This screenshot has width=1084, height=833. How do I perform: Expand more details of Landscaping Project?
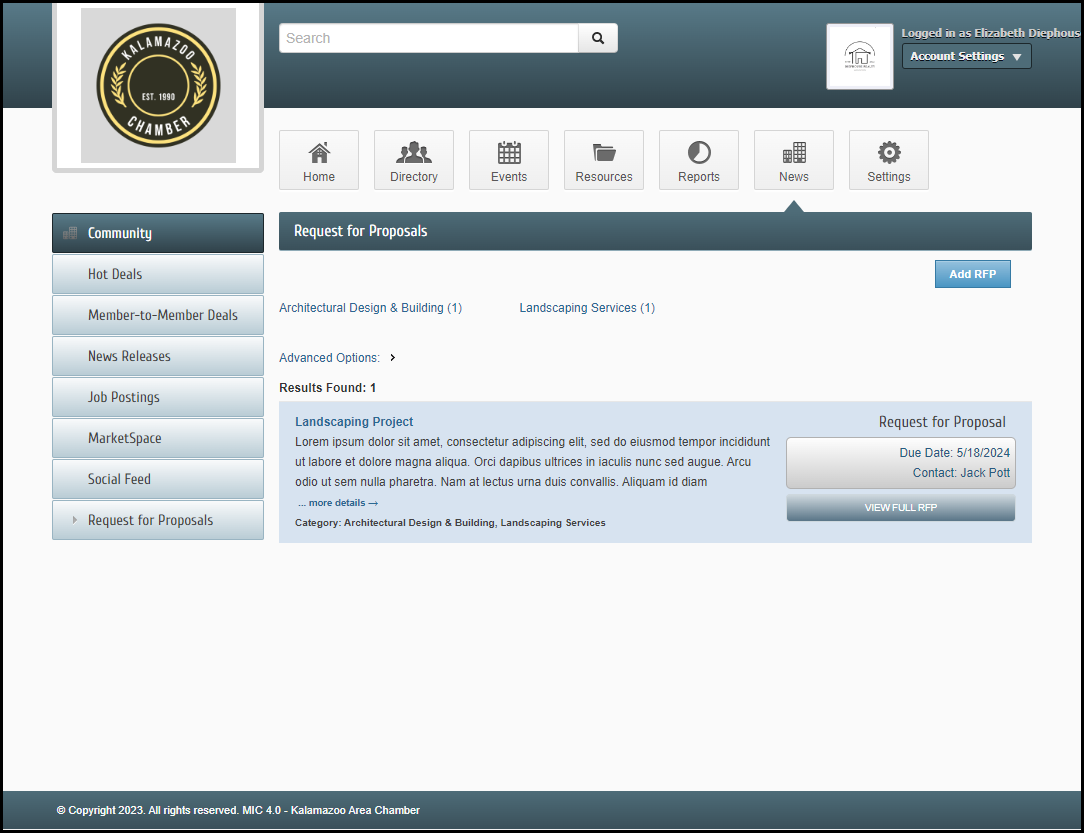[x=338, y=503]
